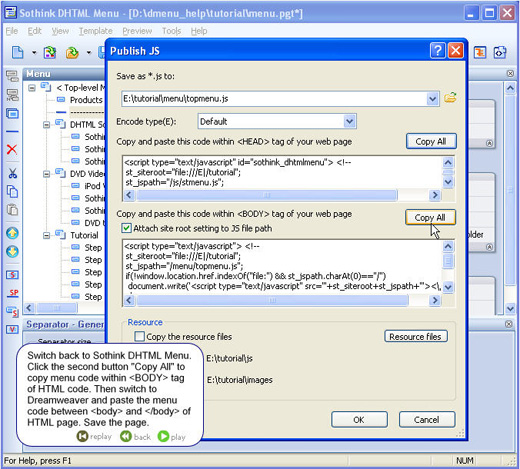Click the SP icon in left sidebar
520x469 pixels.
pos(13,293)
